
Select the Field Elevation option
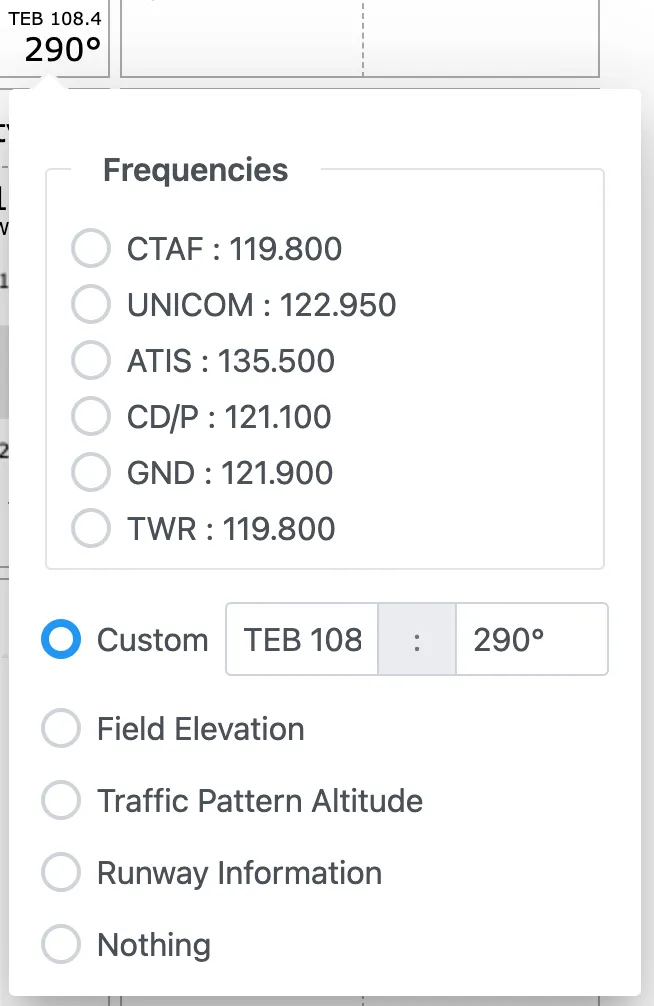[61, 729]
